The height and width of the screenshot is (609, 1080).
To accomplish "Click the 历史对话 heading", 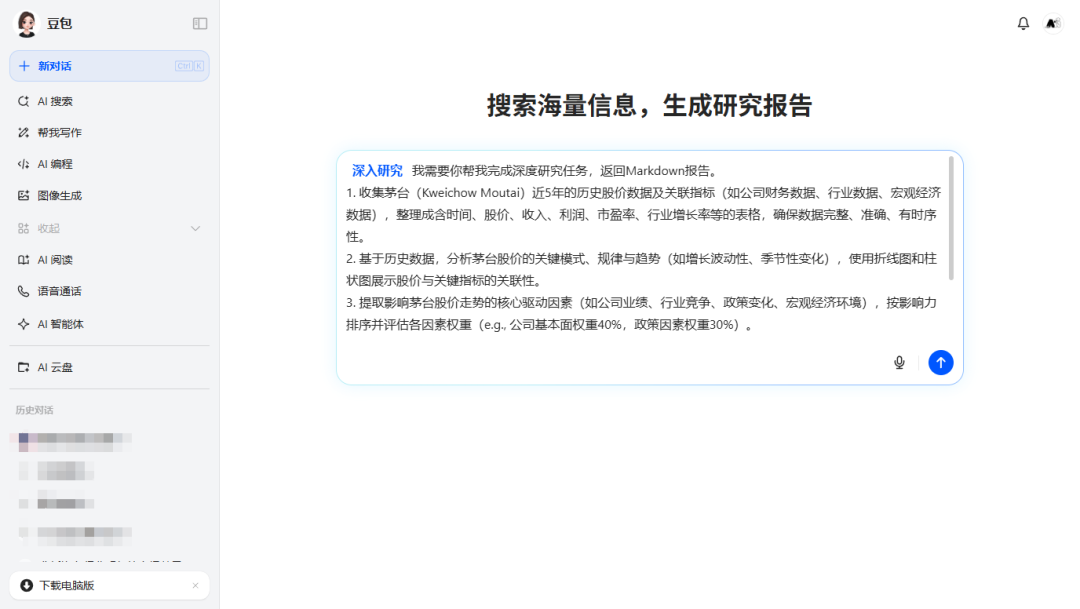I will [x=34, y=410].
